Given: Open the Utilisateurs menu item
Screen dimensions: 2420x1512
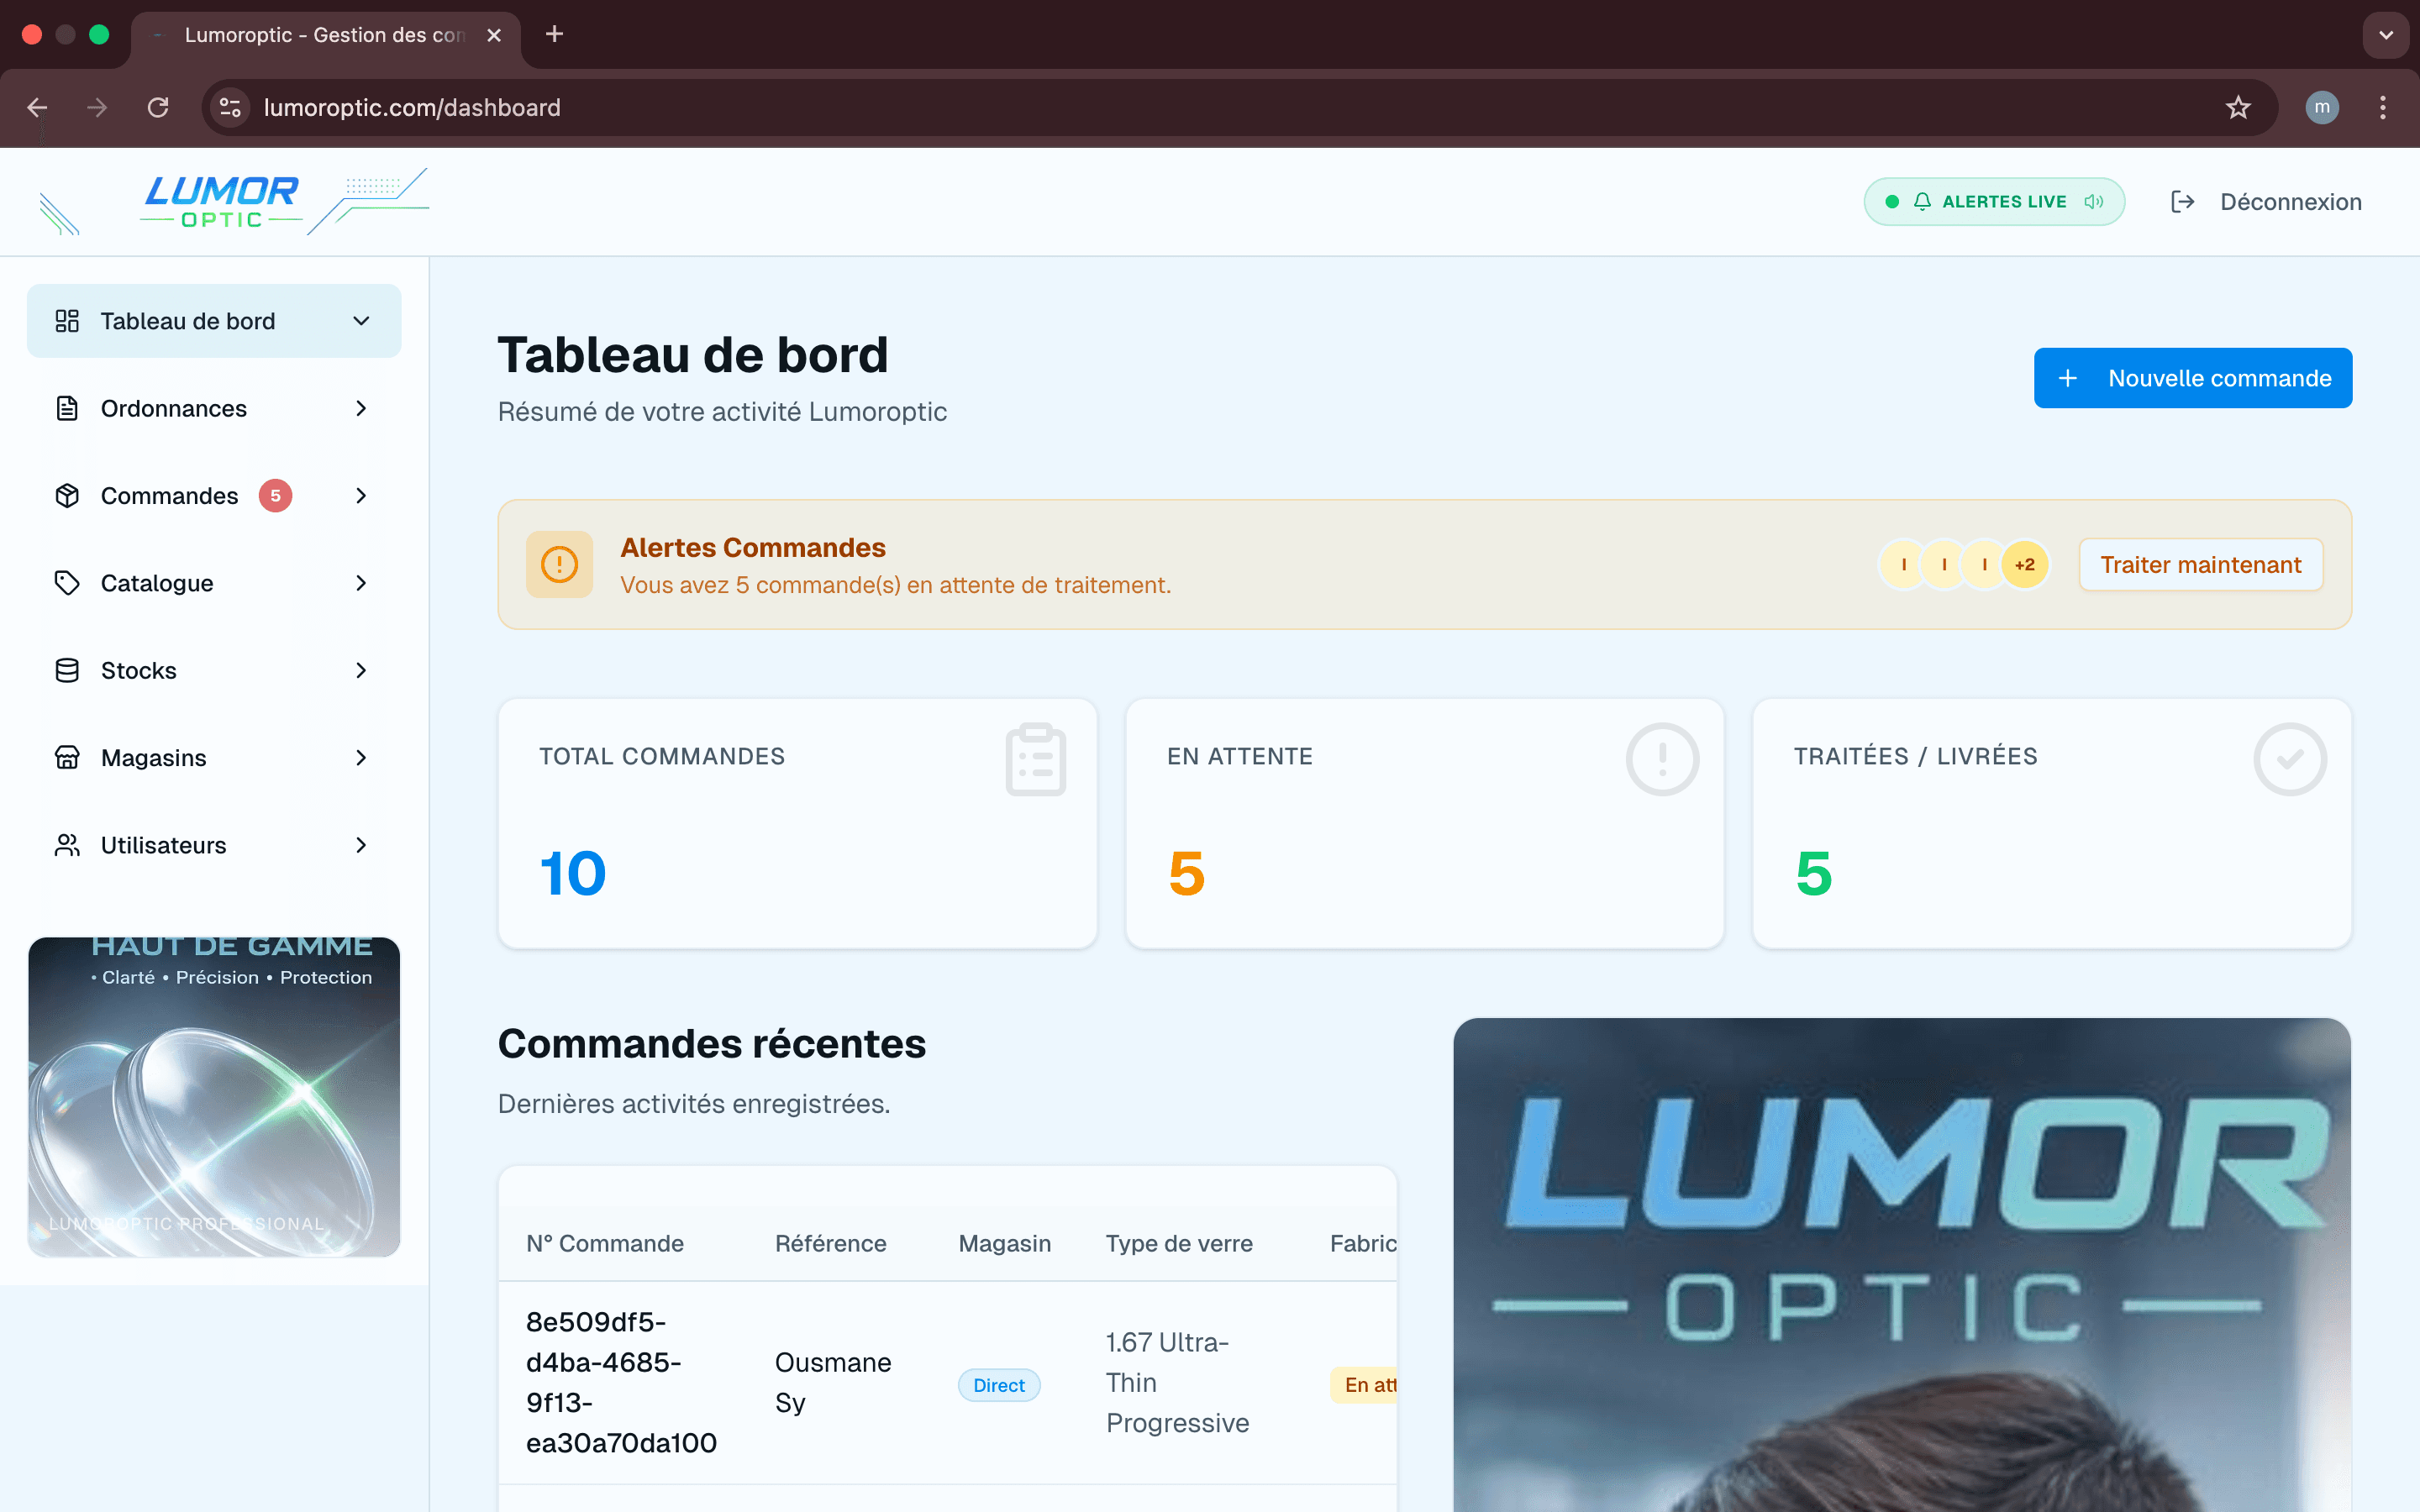Looking at the screenshot, I should point(214,845).
